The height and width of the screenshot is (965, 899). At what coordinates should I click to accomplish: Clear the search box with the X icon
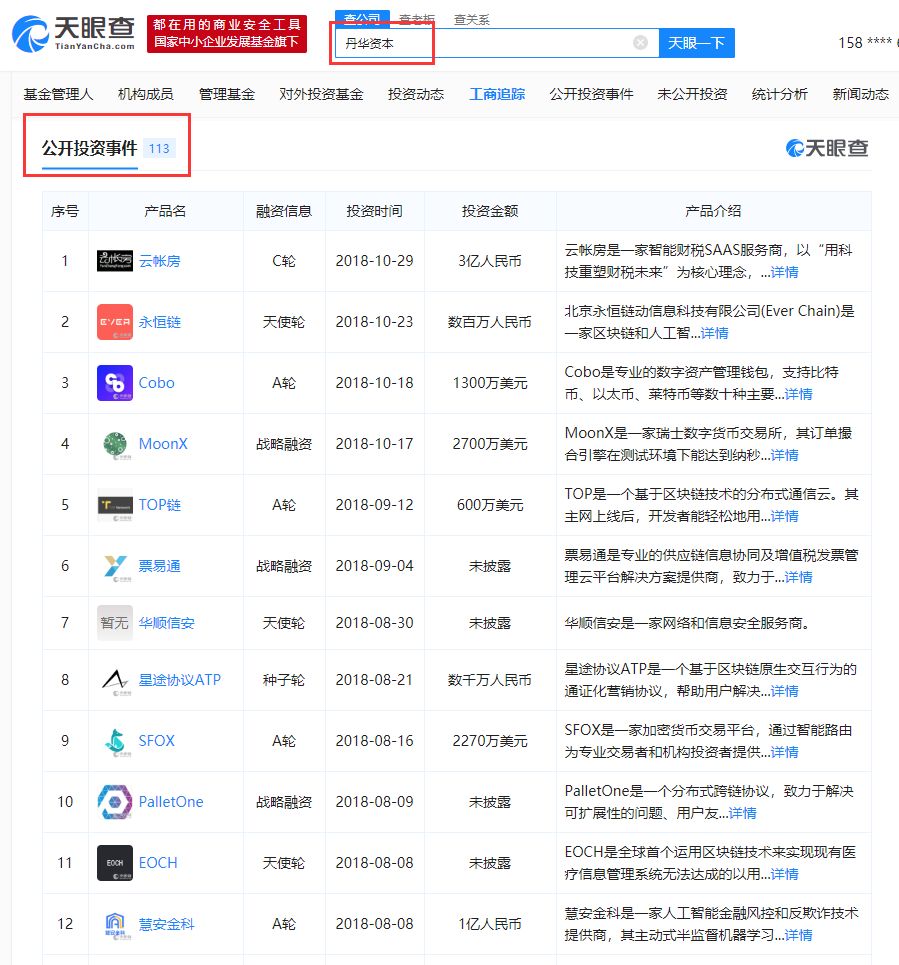pyautogui.click(x=640, y=42)
